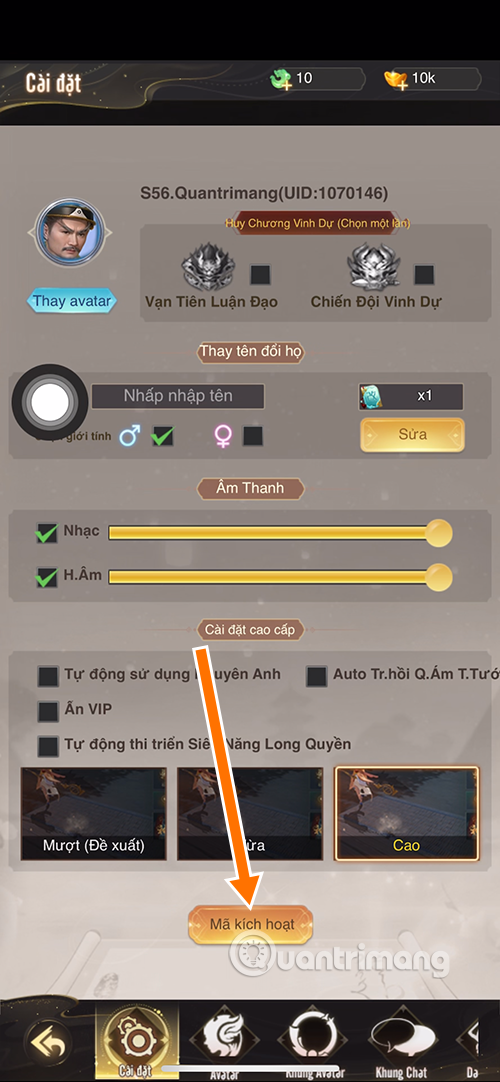This screenshot has height=1082, width=500.
Task: Click the Thay avatar button
Action: [71, 302]
